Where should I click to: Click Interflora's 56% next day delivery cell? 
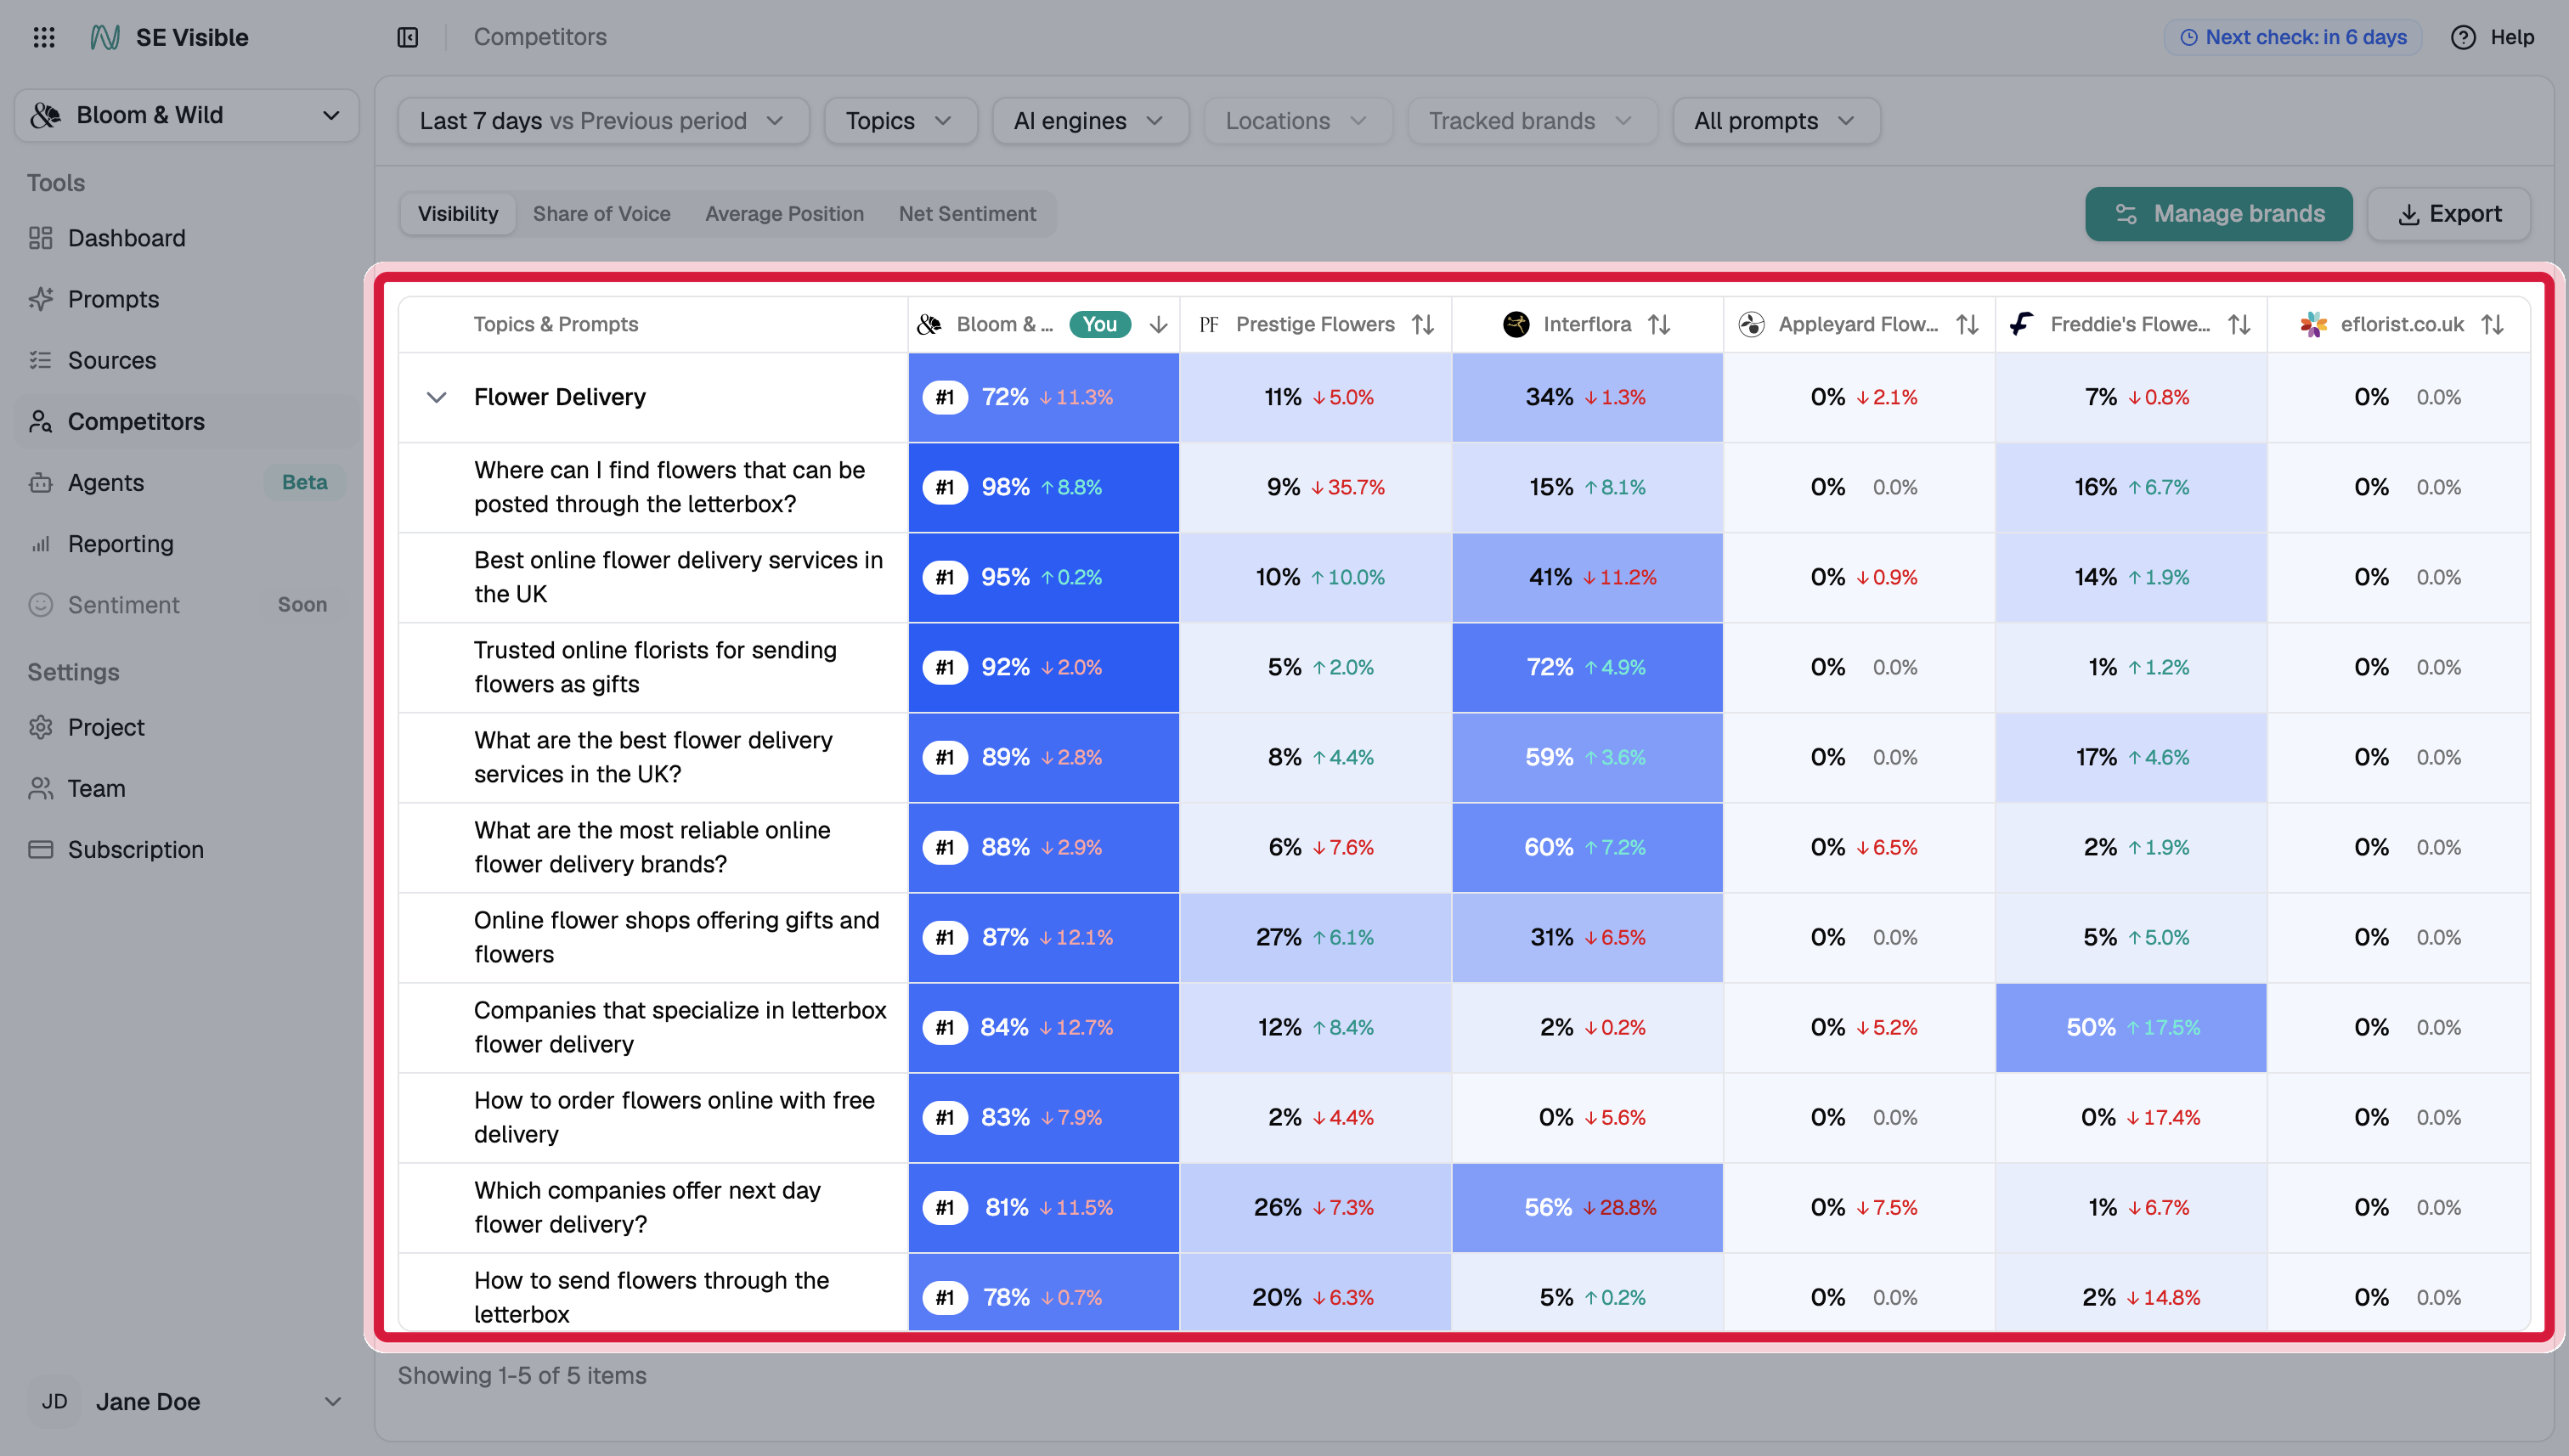tap(1587, 1207)
